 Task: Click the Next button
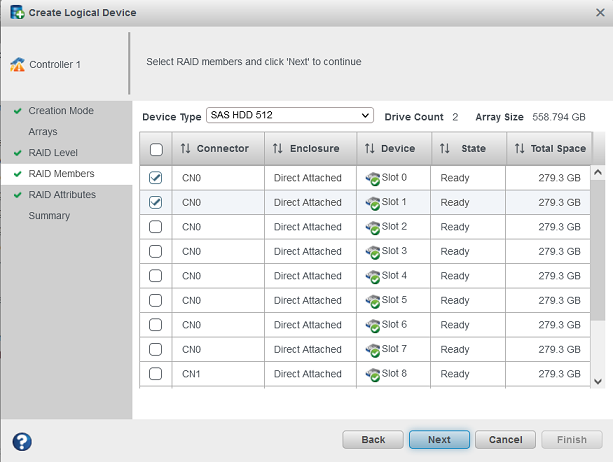439,440
